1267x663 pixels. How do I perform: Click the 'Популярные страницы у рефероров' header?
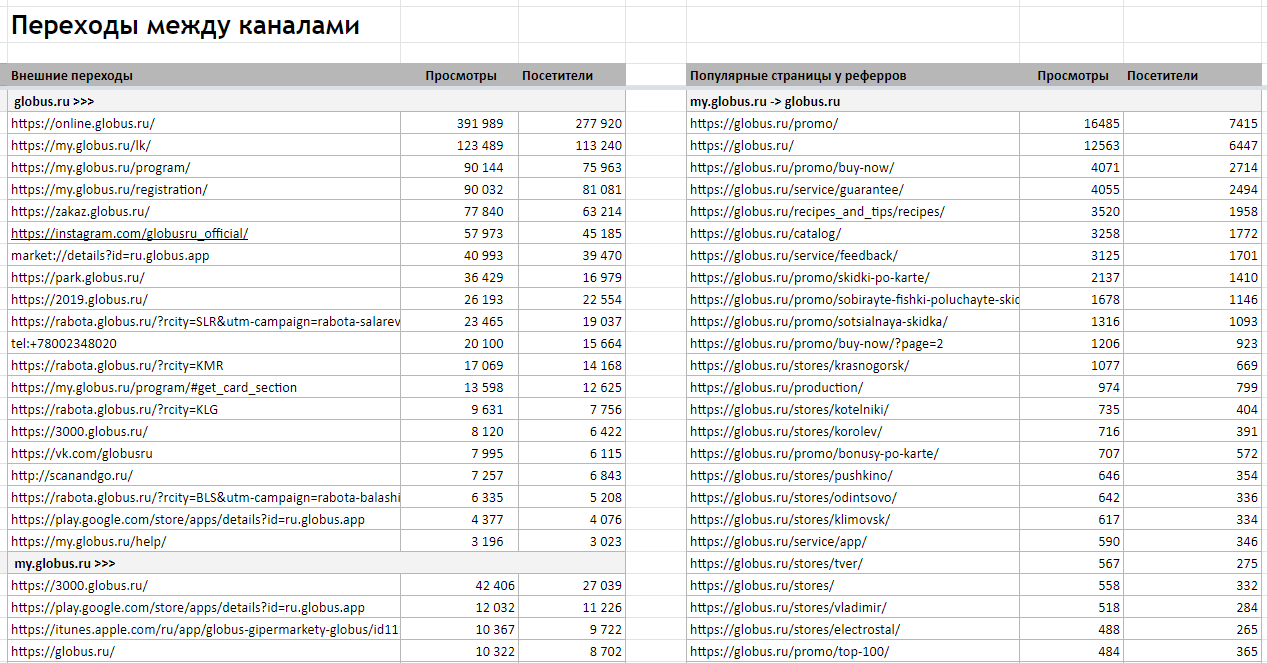point(798,75)
